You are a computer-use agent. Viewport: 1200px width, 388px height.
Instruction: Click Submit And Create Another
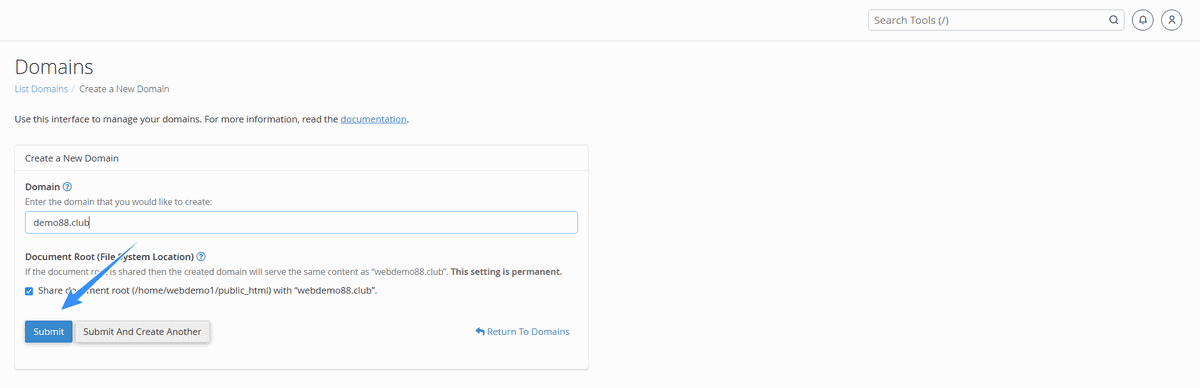pos(143,332)
